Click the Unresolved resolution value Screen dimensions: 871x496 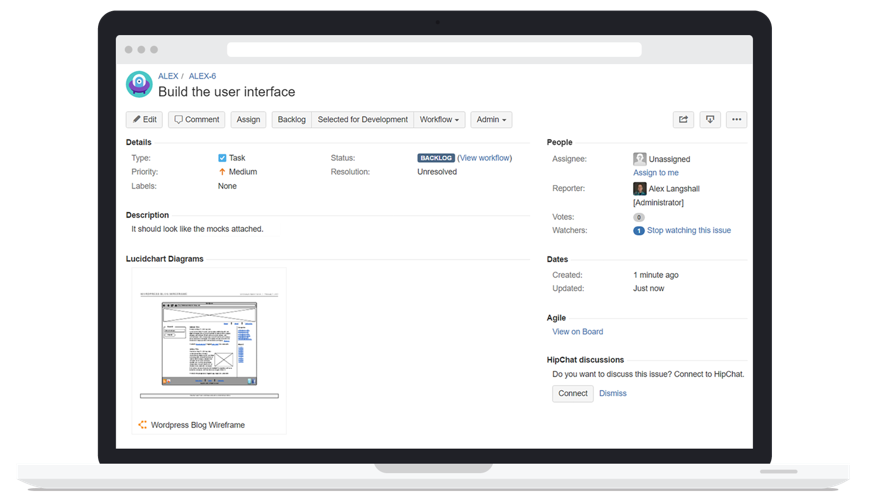click(437, 172)
